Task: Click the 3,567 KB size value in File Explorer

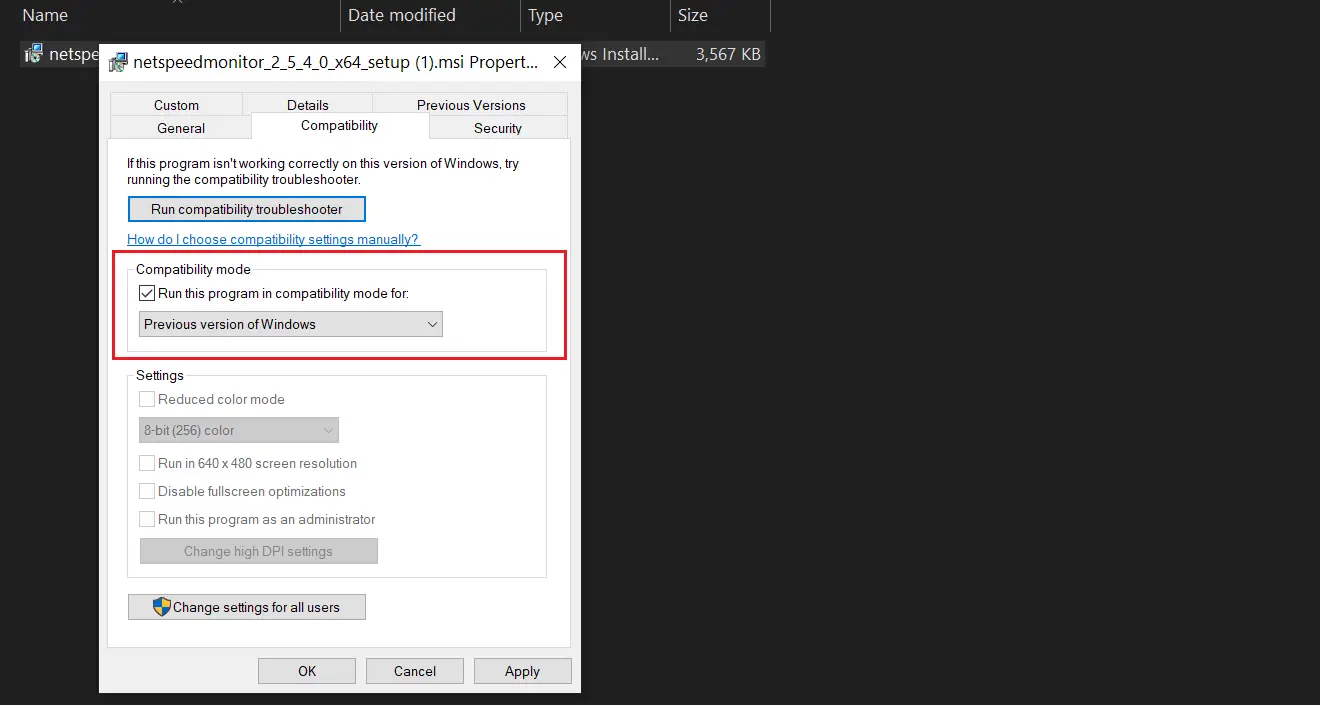Action: [x=728, y=54]
